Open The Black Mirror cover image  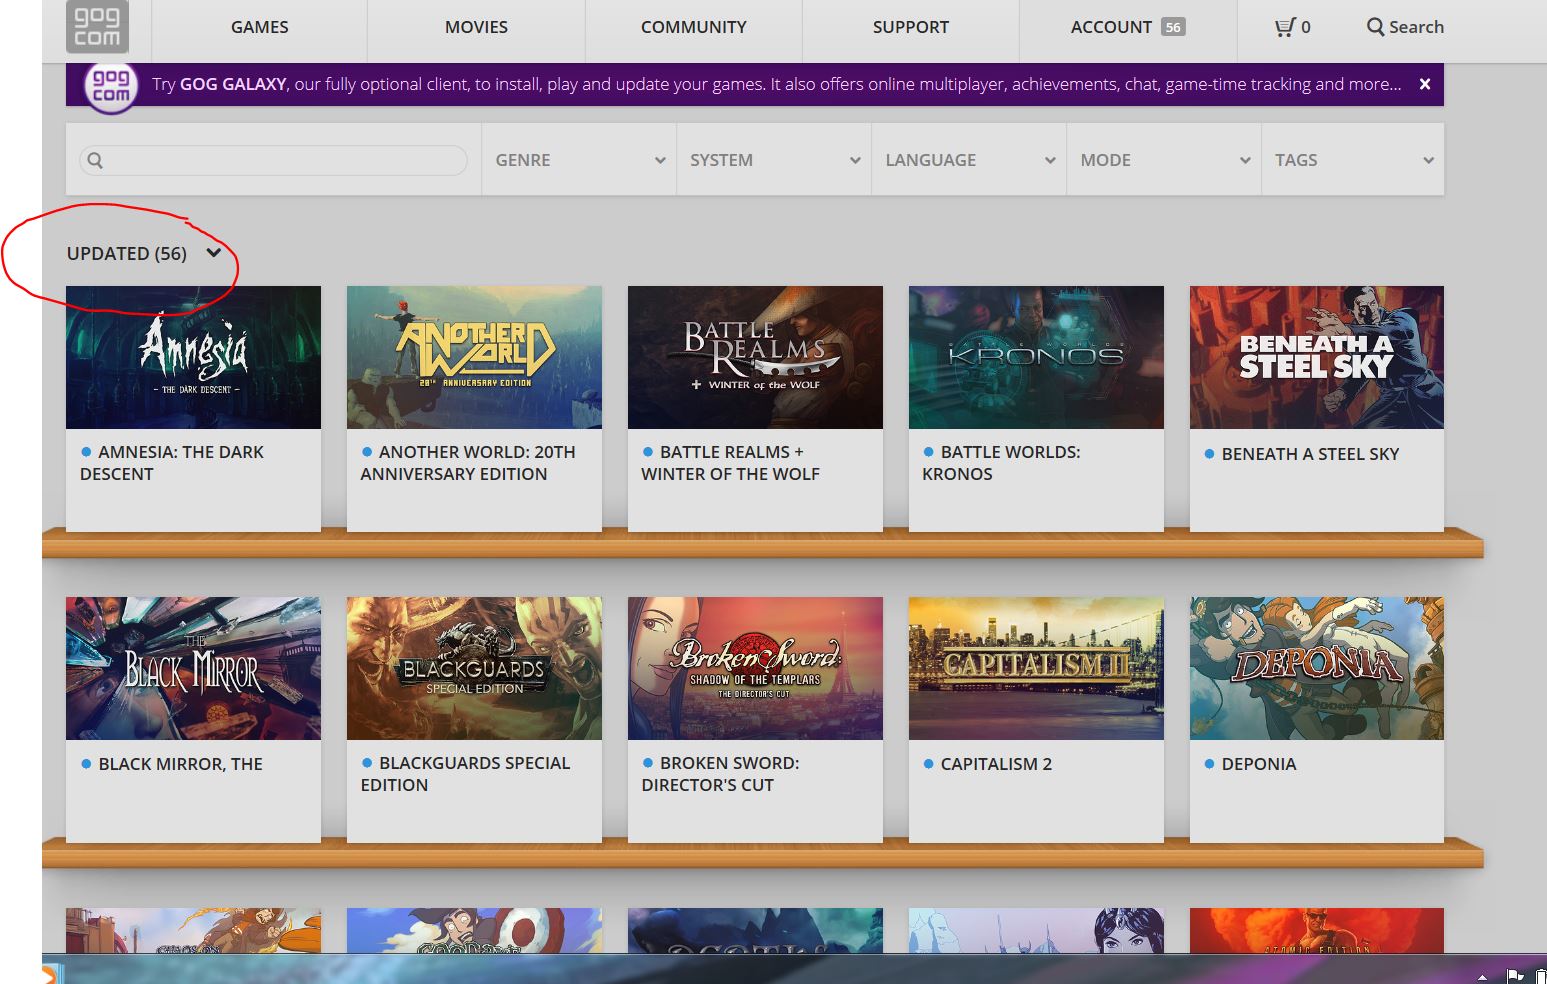pos(193,668)
